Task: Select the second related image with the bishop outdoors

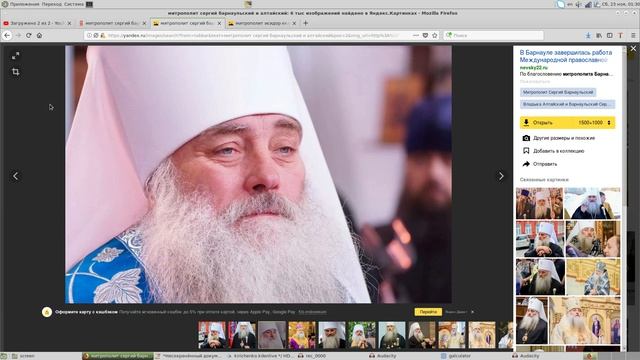Action: pos(592,203)
